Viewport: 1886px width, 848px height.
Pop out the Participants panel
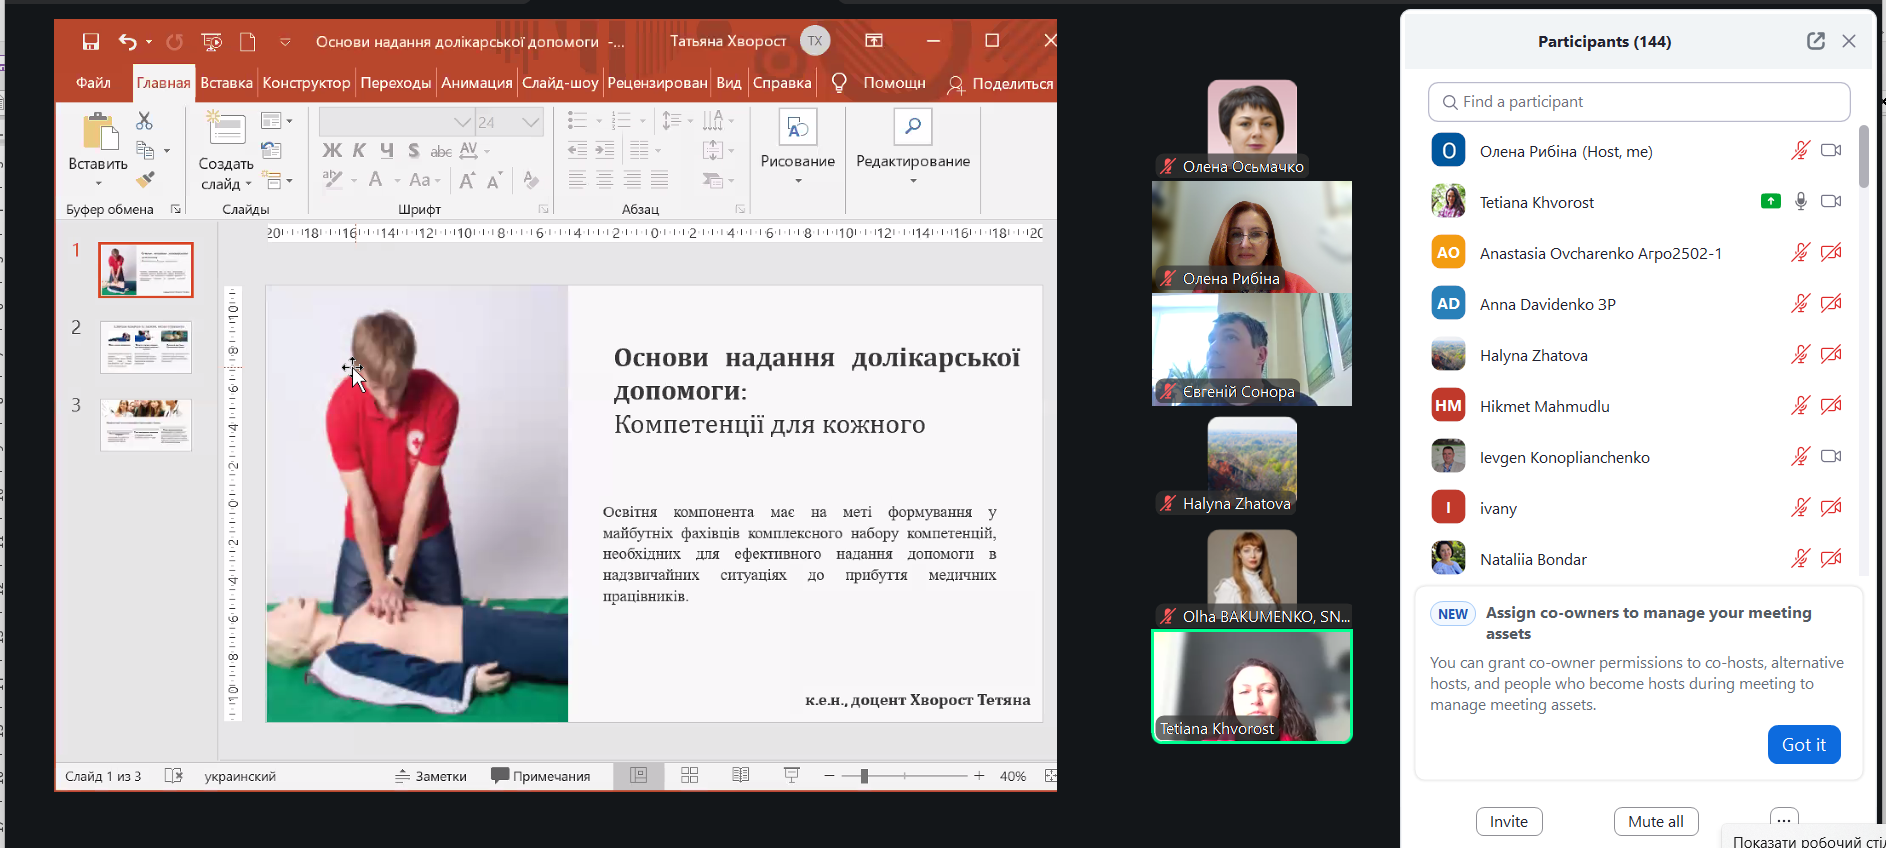[x=1815, y=41]
